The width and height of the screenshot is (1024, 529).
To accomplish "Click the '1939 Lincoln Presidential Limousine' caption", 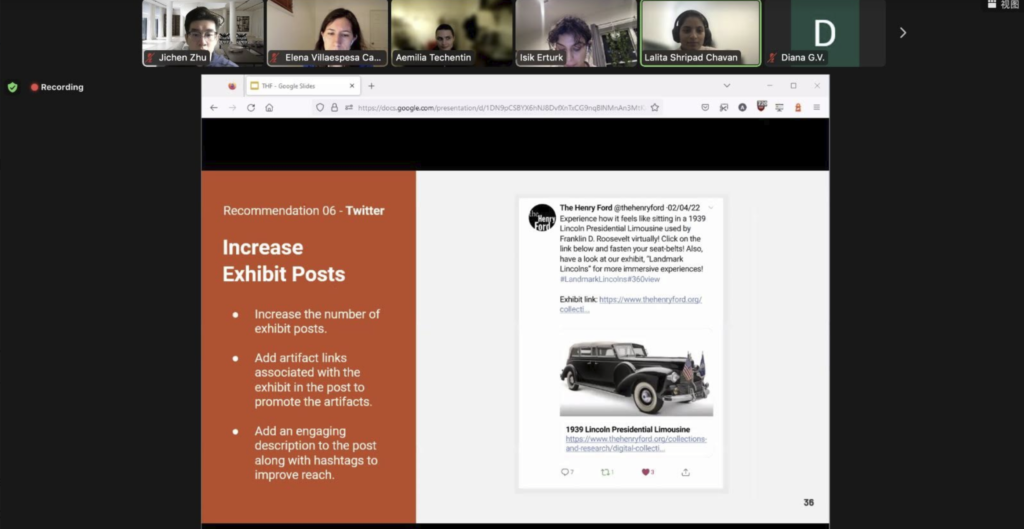I will click(x=628, y=429).
